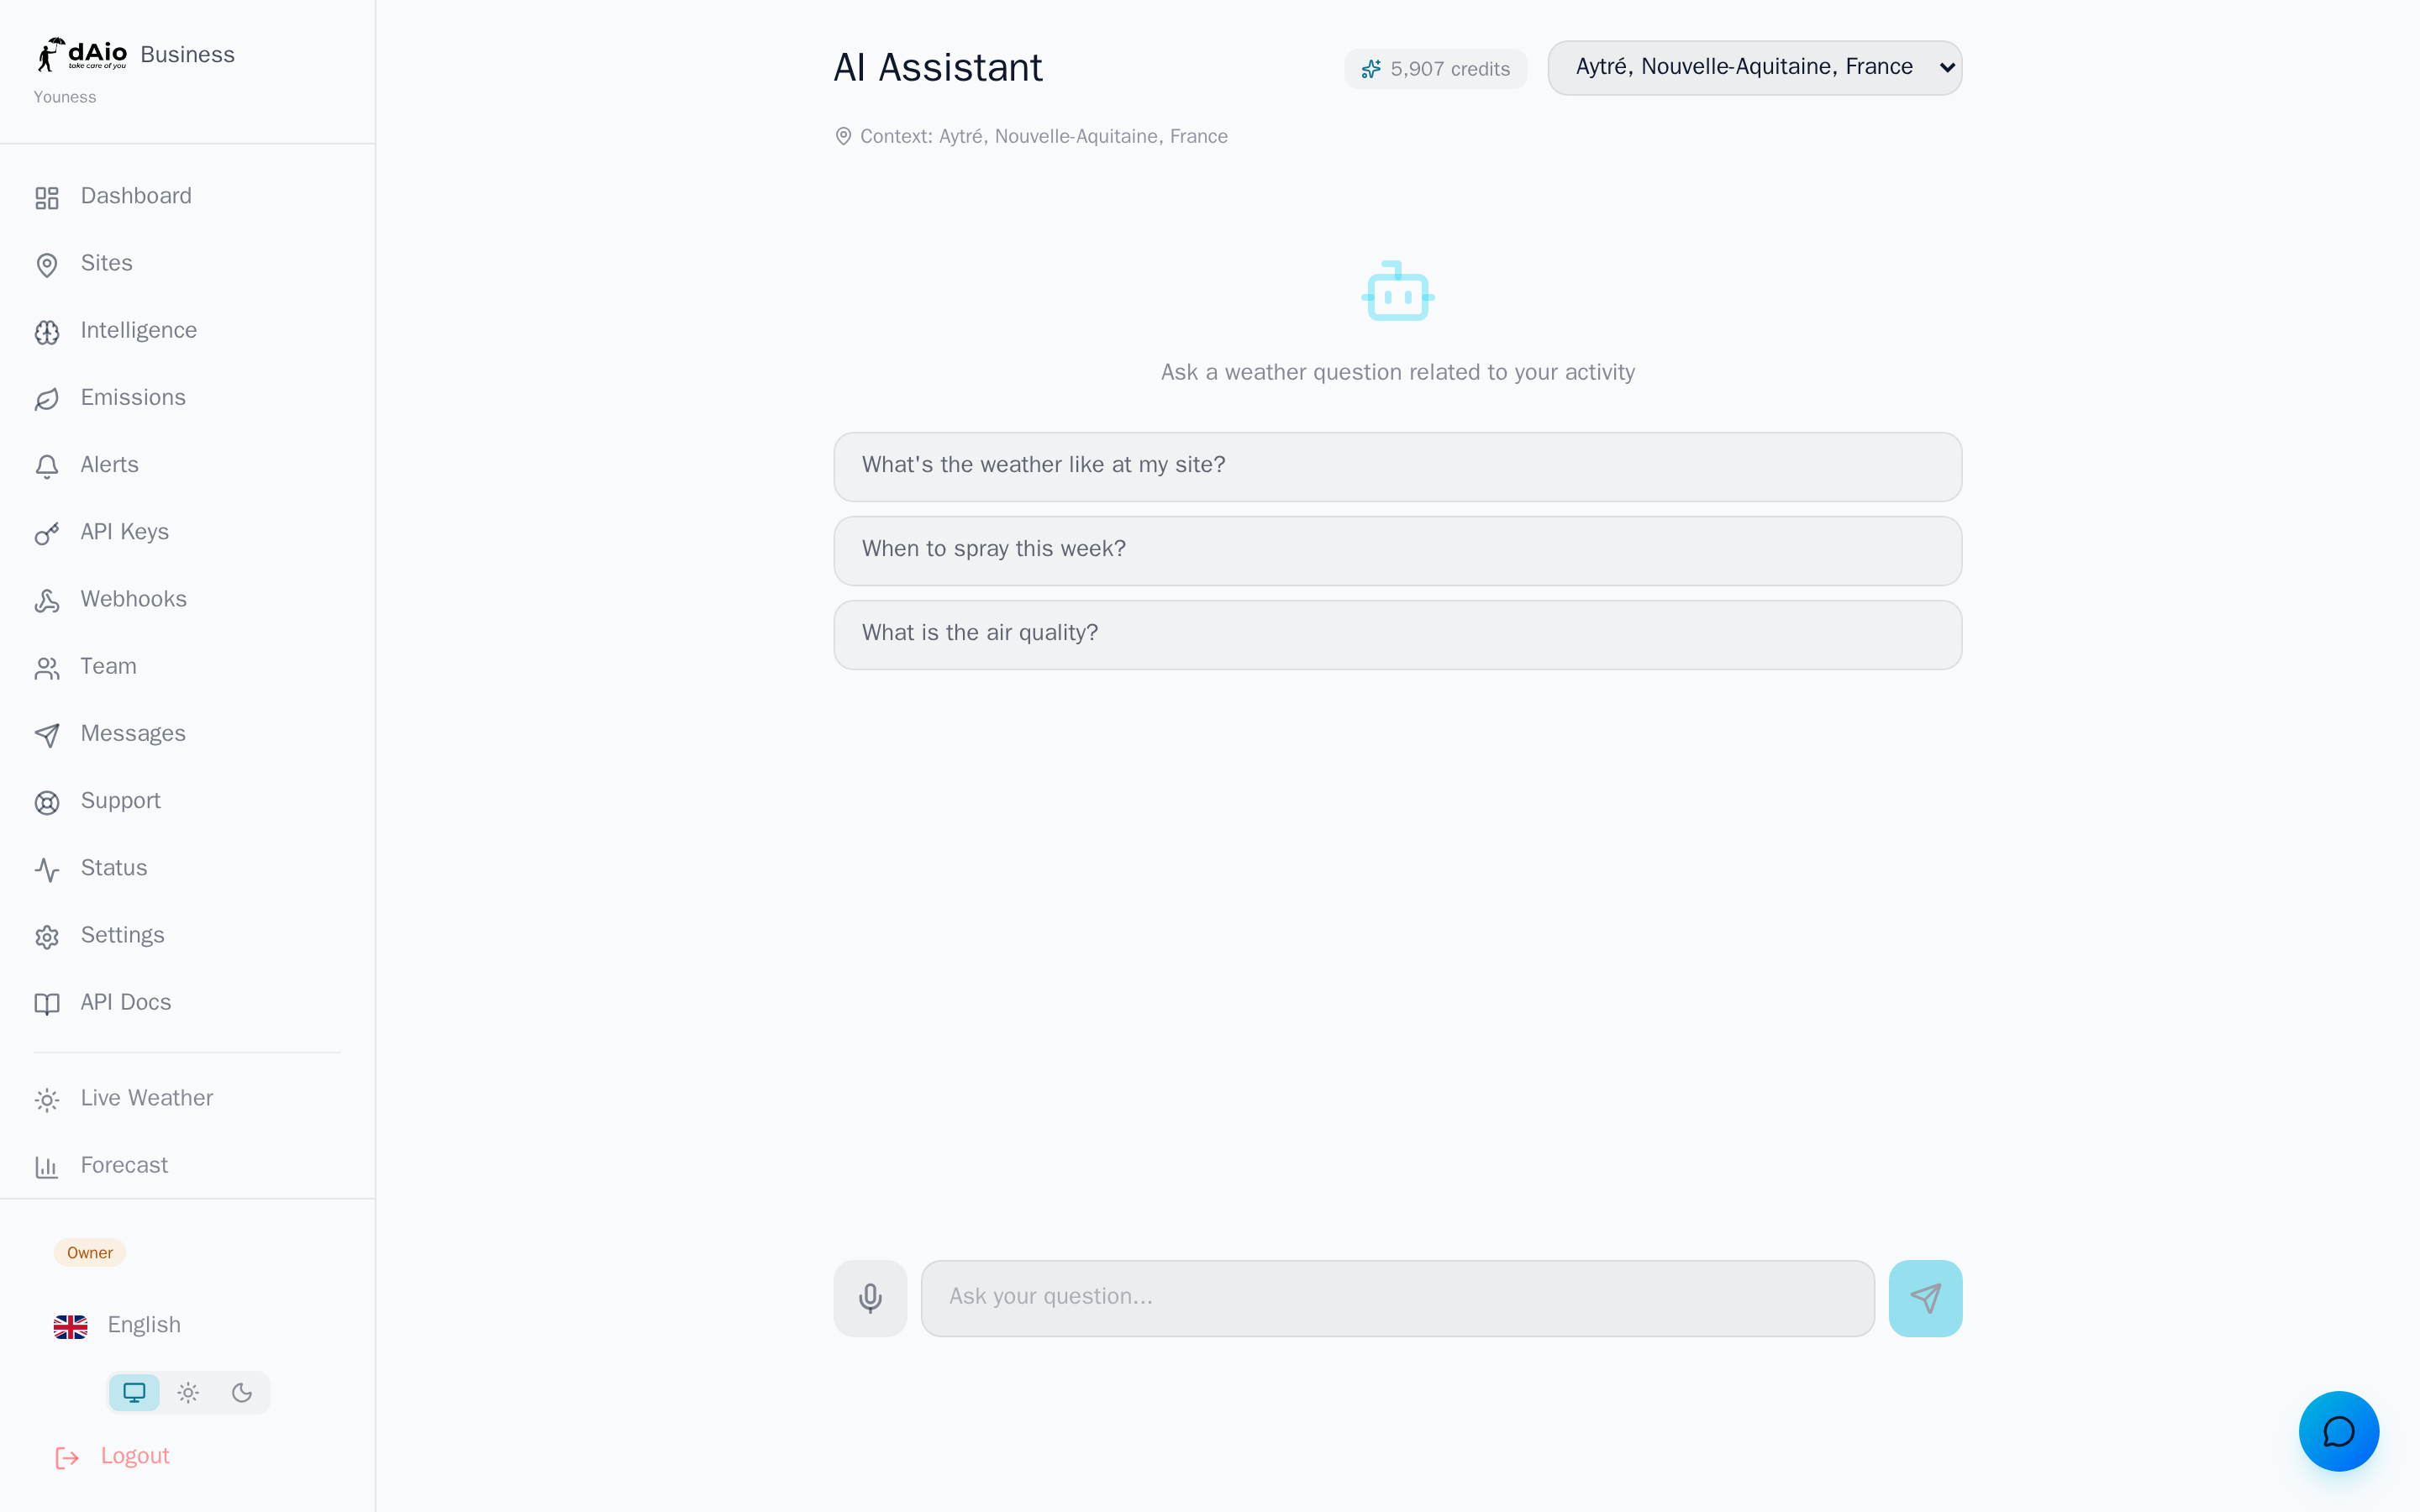Click the Dashboard grid icon
2420x1512 pixels.
pyautogui.click(x=47, y=197)
